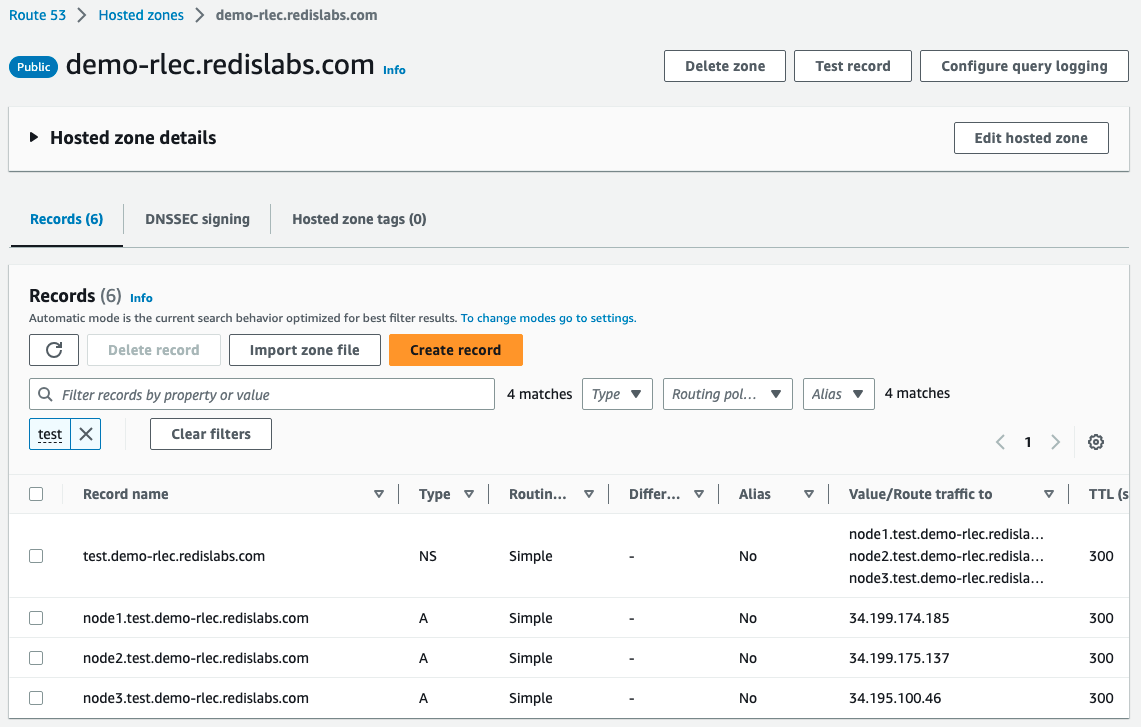Open table preferences gear icon
The width and height of the screenshot is (1141, 727).
coord(1096,442)
